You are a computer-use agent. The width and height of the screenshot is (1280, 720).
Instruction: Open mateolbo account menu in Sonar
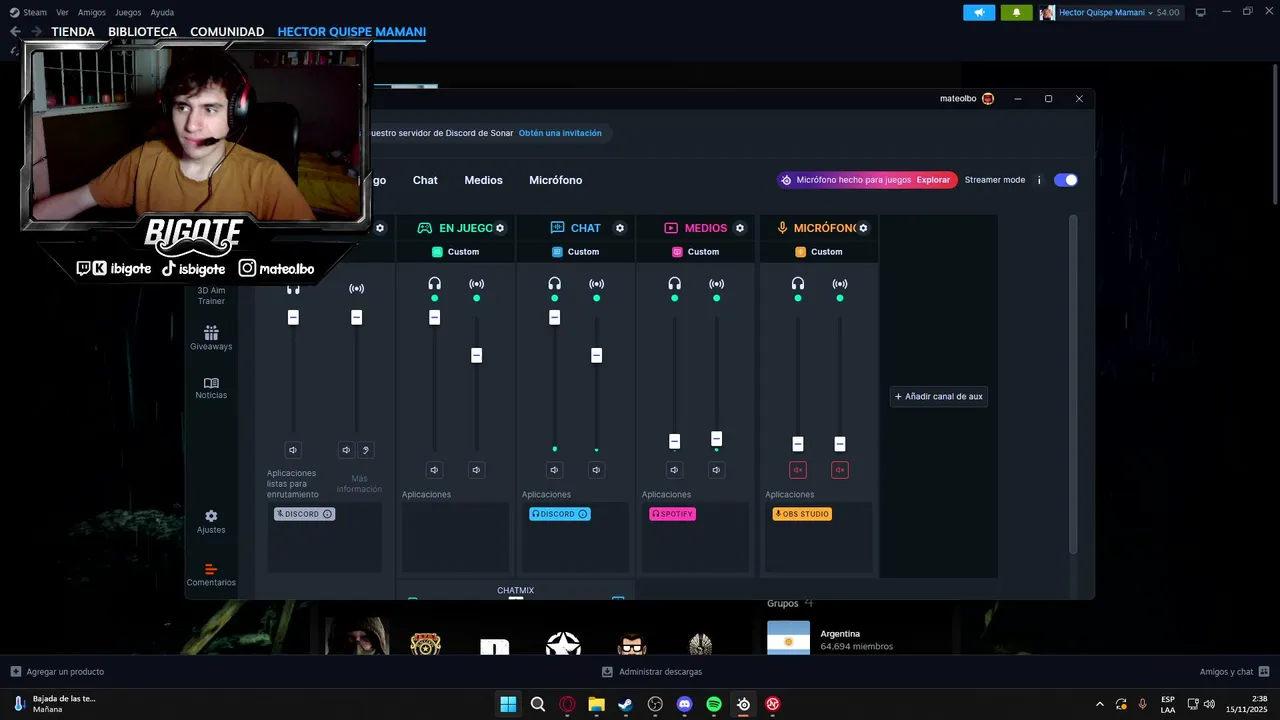click(x=967, y=99)
